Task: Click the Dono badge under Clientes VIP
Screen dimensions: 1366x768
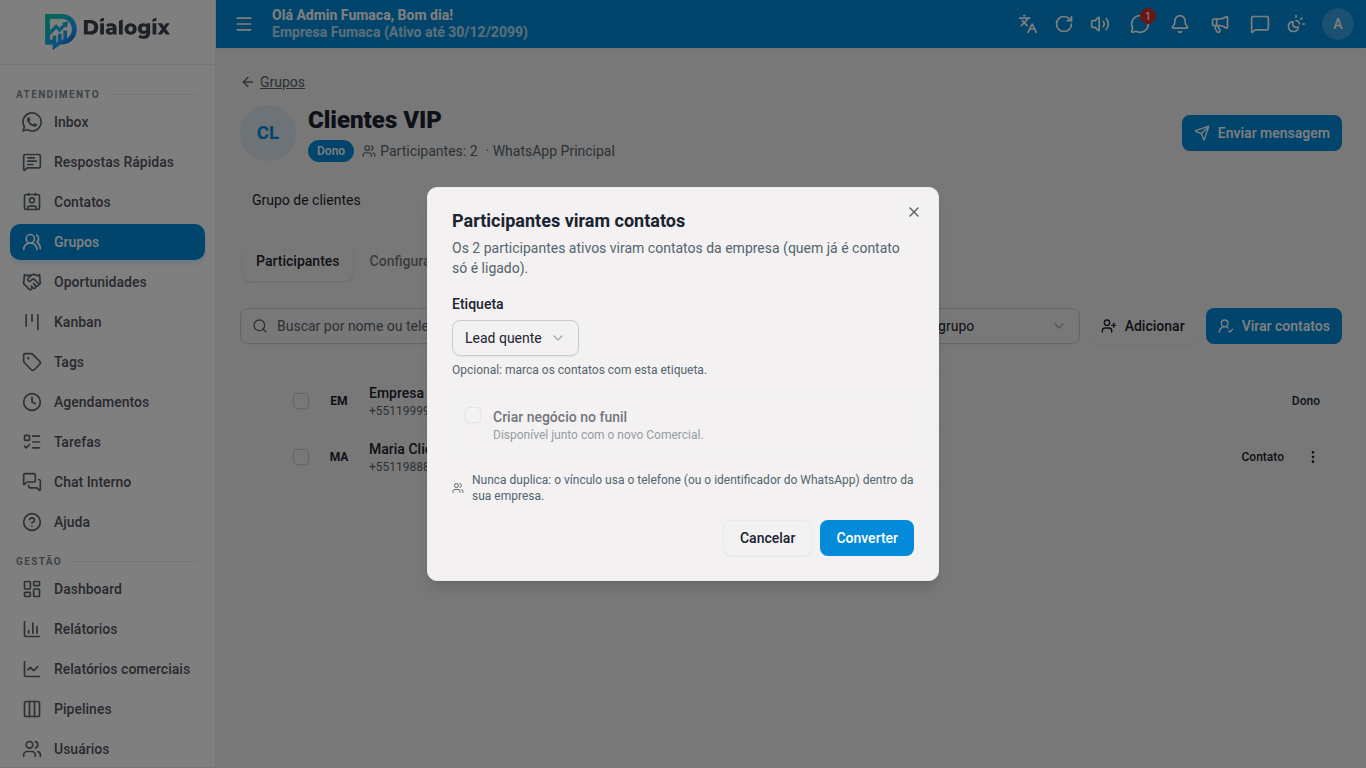Action: pos(331,151)
